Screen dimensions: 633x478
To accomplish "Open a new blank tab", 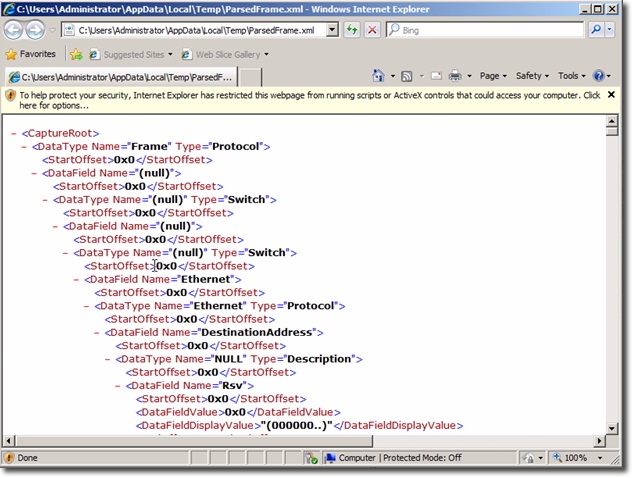I will (x=250, y=77).
